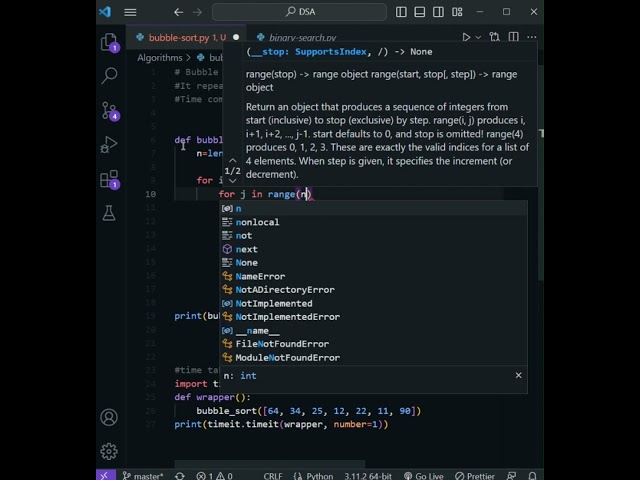The height and width of the screenshot is (480, 640).
Task: Open the Explorer view in activity bar
Action: click(x=109, y=42)
